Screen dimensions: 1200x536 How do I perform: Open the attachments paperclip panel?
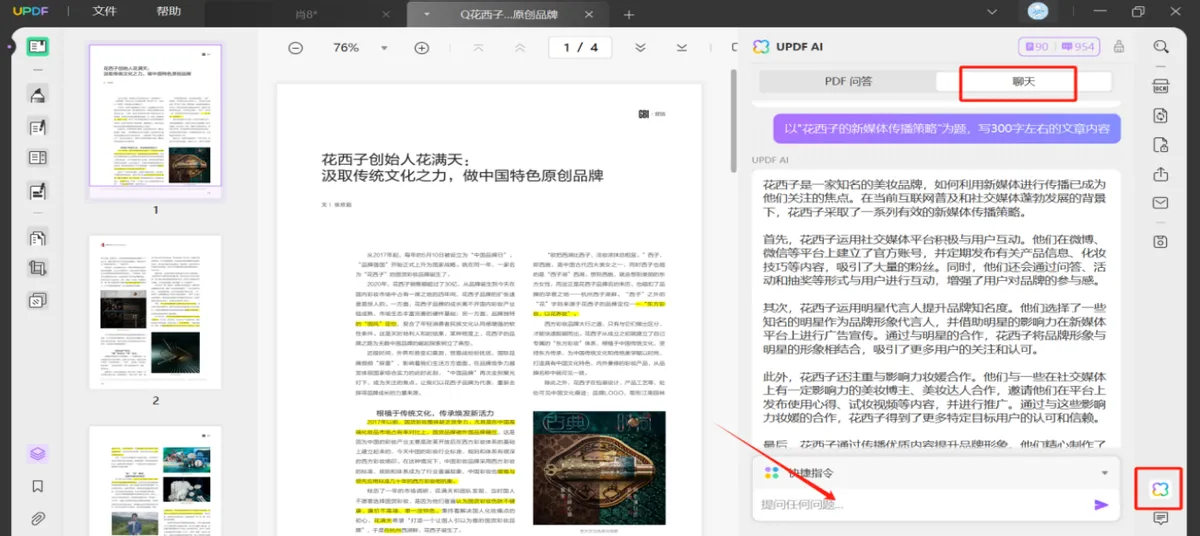pyautogui.click(x=38, y=518)
